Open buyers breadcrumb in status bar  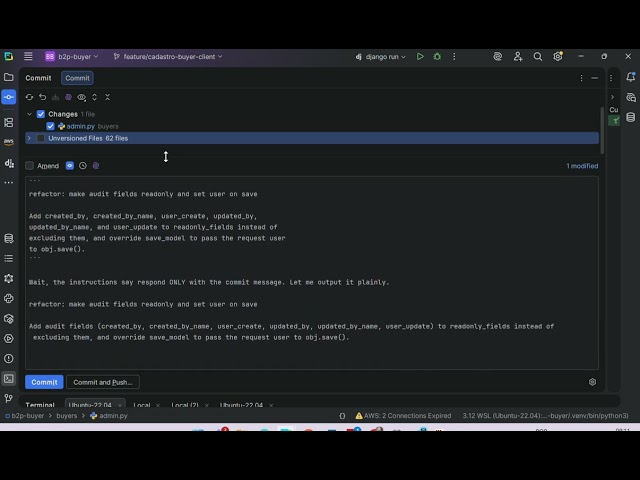(x=67, y=416)
